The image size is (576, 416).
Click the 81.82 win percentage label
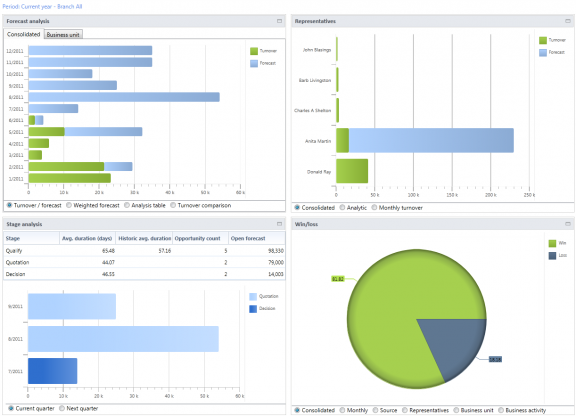[338, 279]
